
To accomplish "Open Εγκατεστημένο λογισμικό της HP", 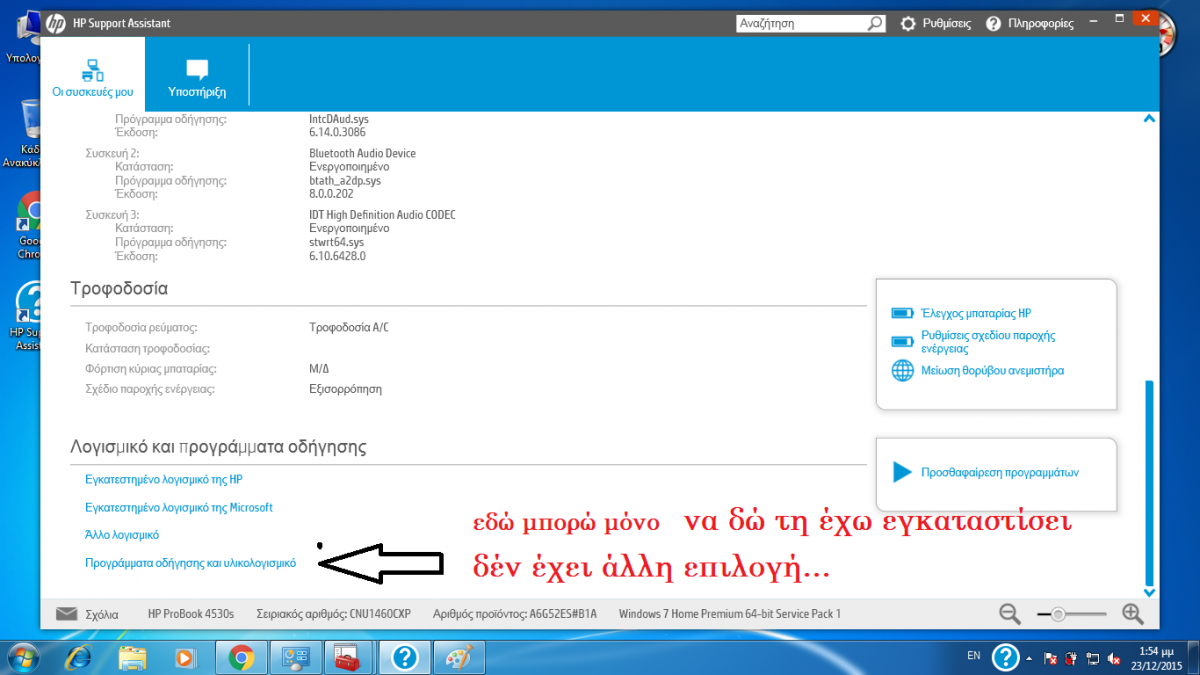I will click(x=164, y=479).
